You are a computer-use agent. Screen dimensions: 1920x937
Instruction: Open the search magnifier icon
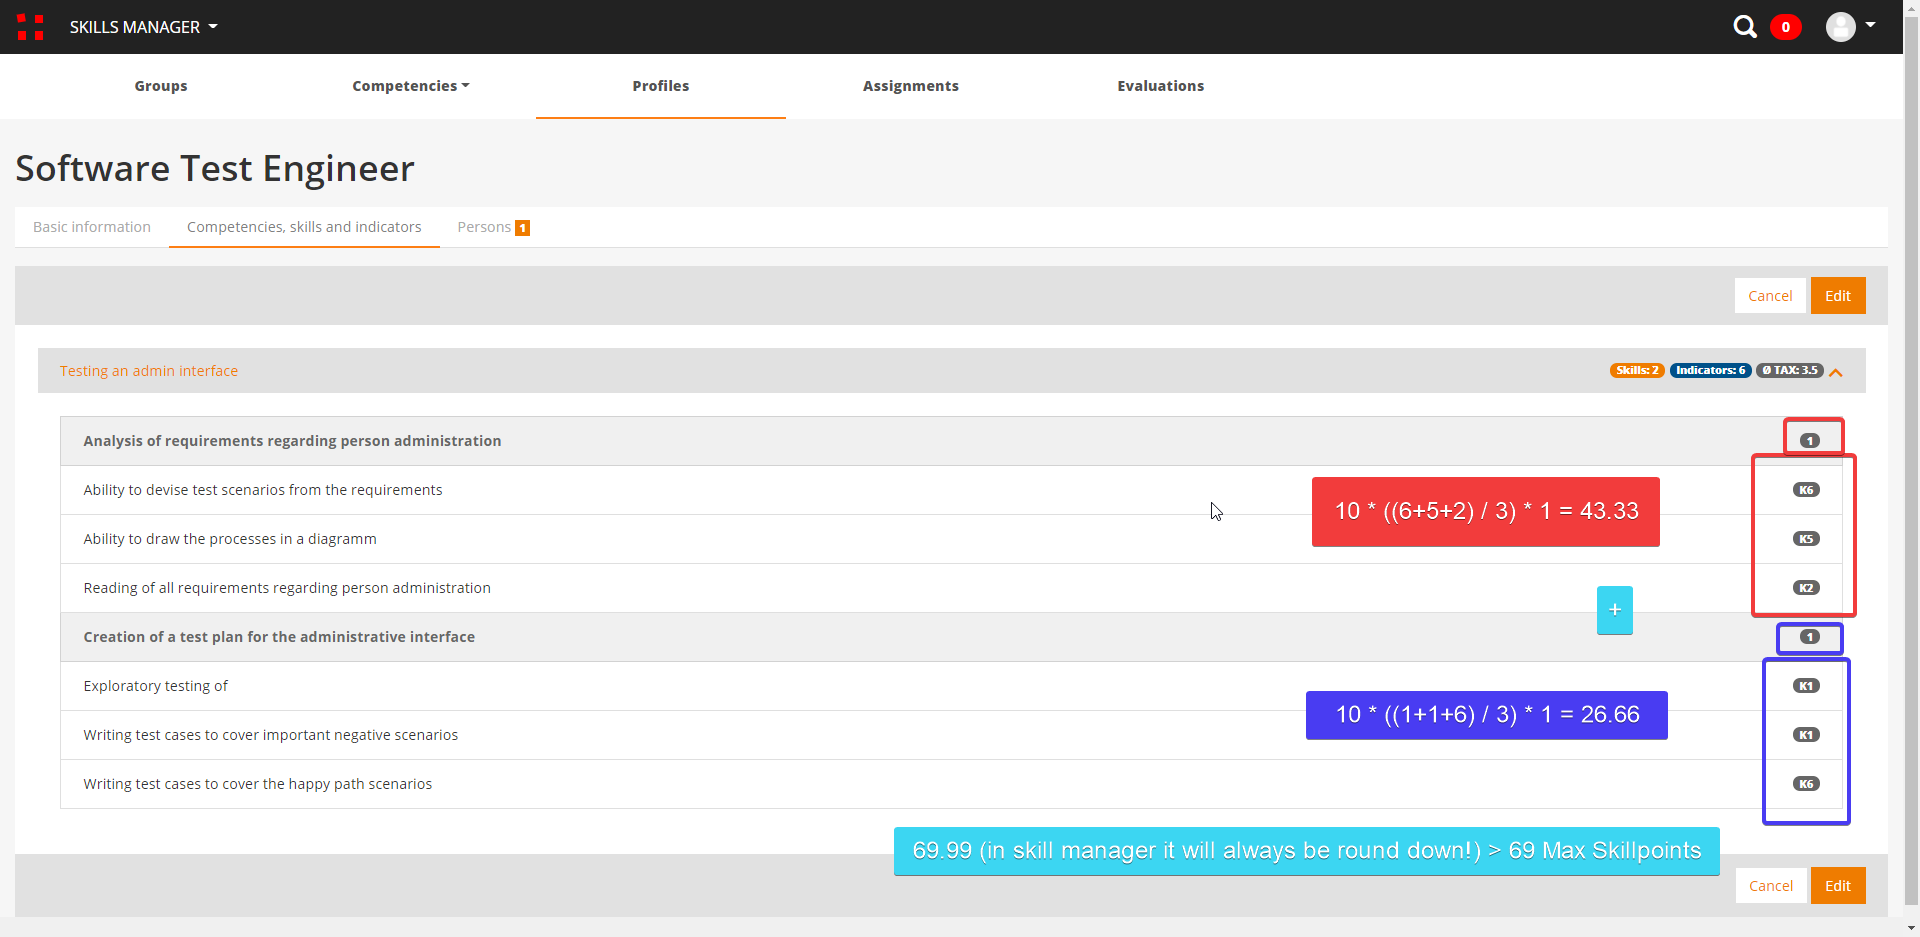tap(1745, 27)
